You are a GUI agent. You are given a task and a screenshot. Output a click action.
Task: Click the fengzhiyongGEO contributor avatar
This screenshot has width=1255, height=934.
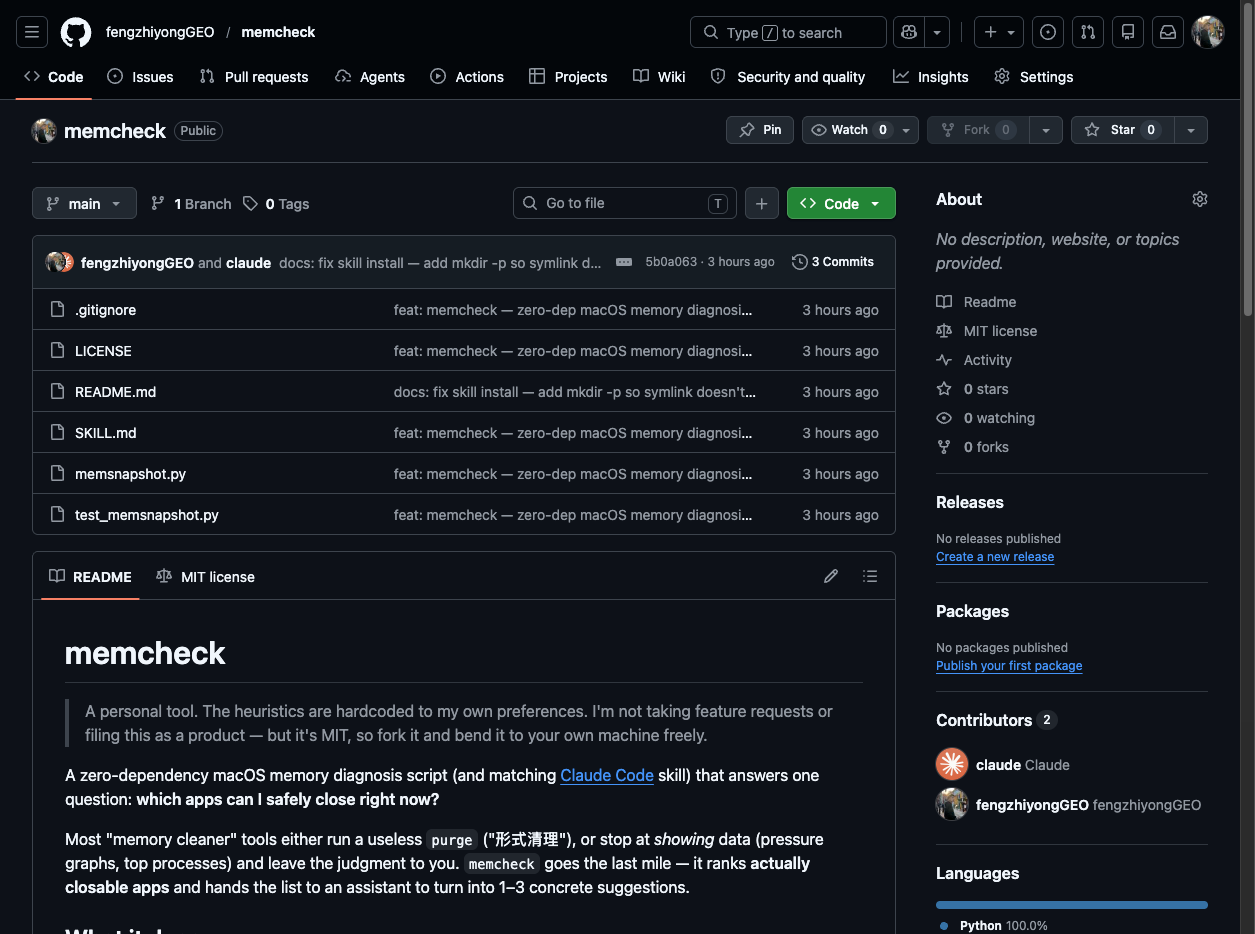(952, 804)
